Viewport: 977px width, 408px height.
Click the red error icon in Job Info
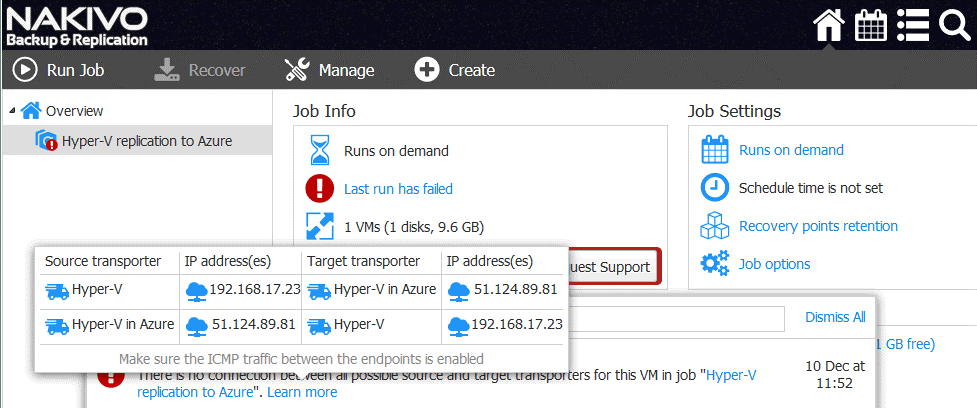click(319, 189)
